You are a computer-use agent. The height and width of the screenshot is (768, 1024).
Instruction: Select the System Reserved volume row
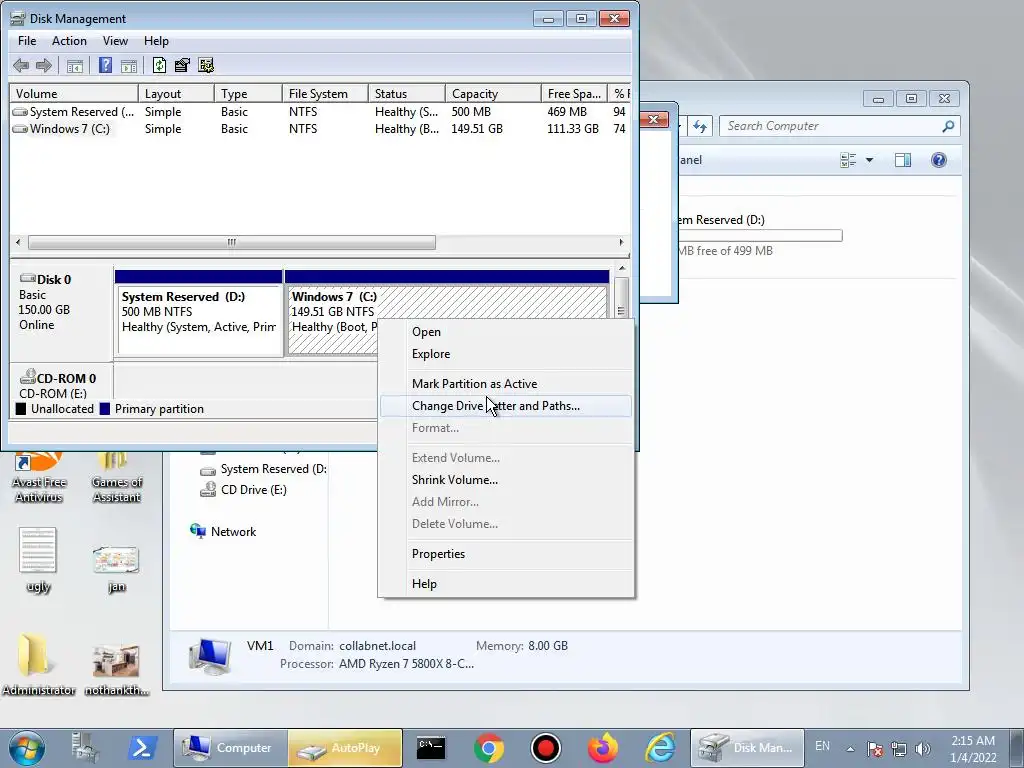click(x=320, y=112)
